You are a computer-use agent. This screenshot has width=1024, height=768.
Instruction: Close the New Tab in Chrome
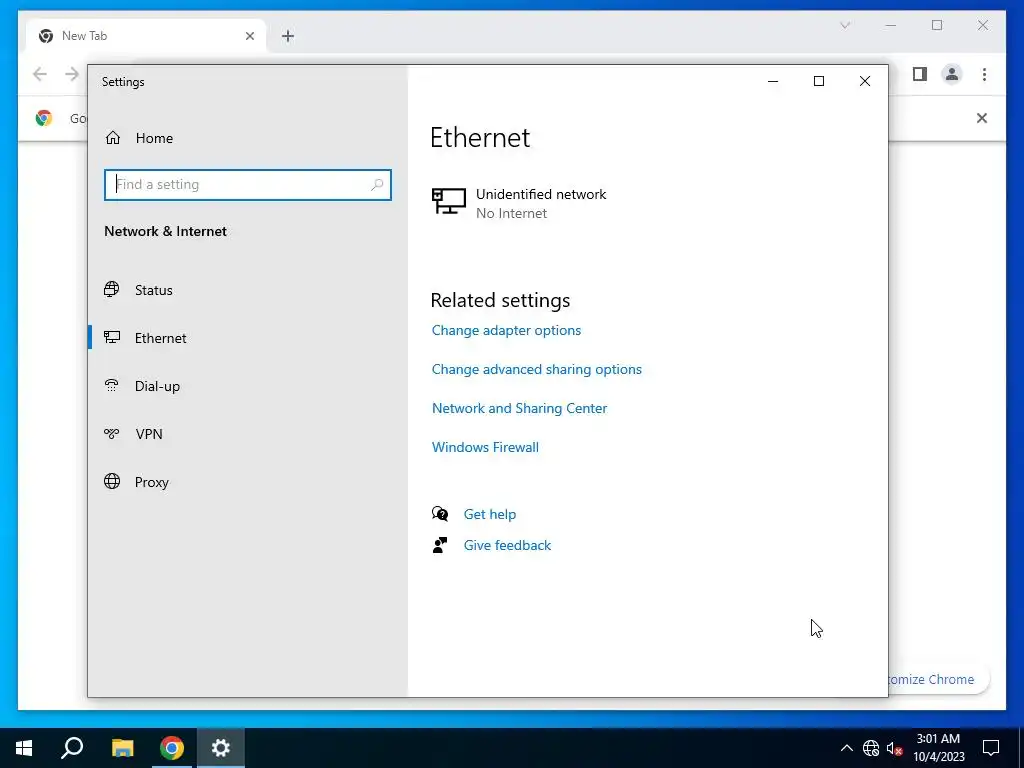pos(249,36)
